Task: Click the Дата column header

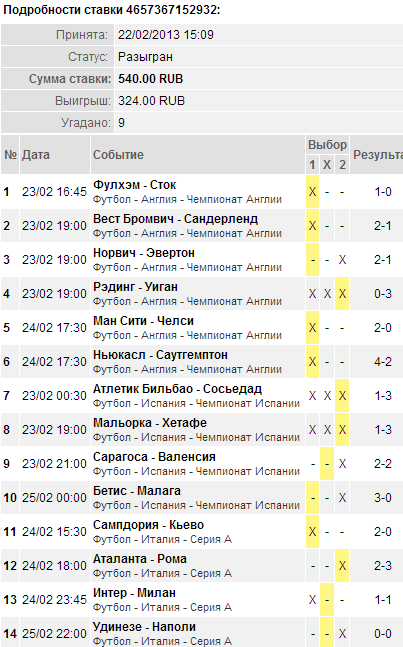Action: [x=36, y=155]
